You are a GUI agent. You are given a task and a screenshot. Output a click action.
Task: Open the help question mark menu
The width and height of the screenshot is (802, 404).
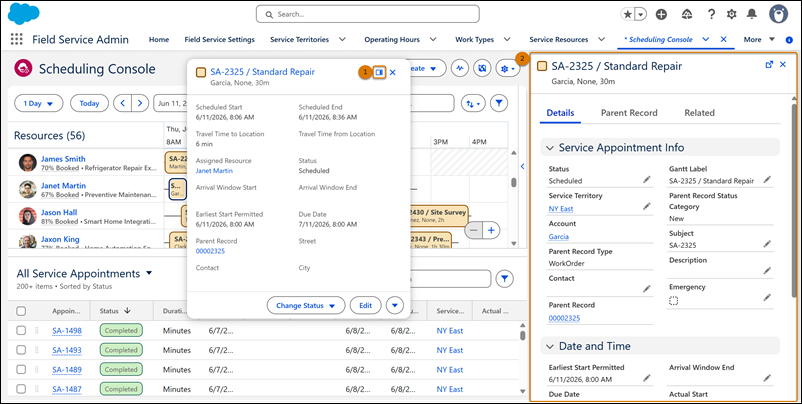pos(711,14)
